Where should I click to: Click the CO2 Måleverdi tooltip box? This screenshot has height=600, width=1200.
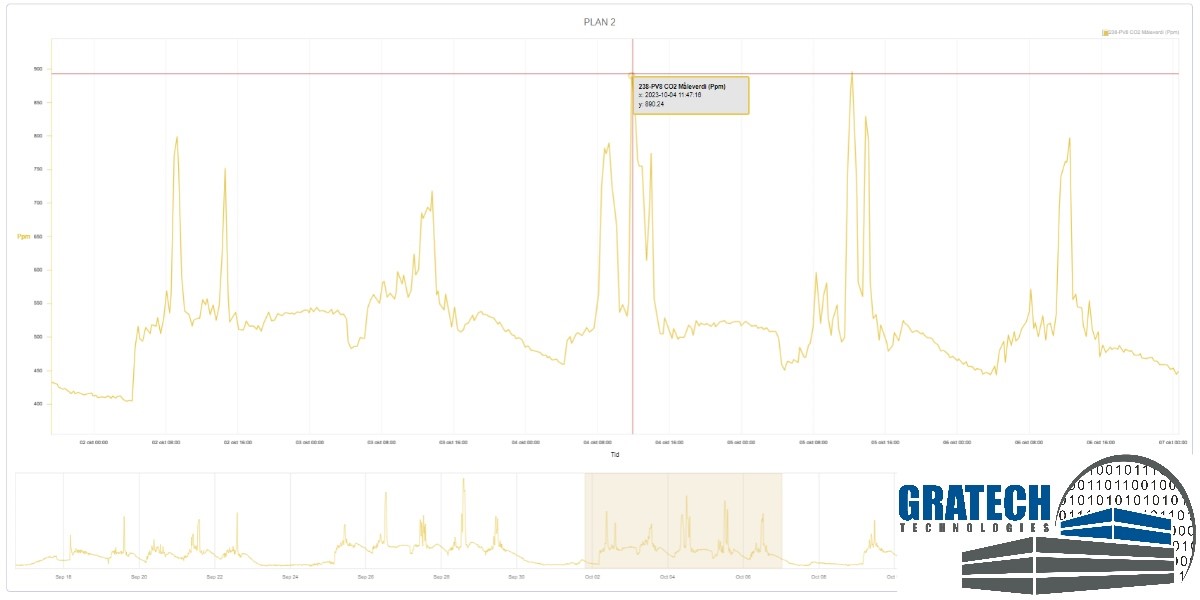coord(692,95)
